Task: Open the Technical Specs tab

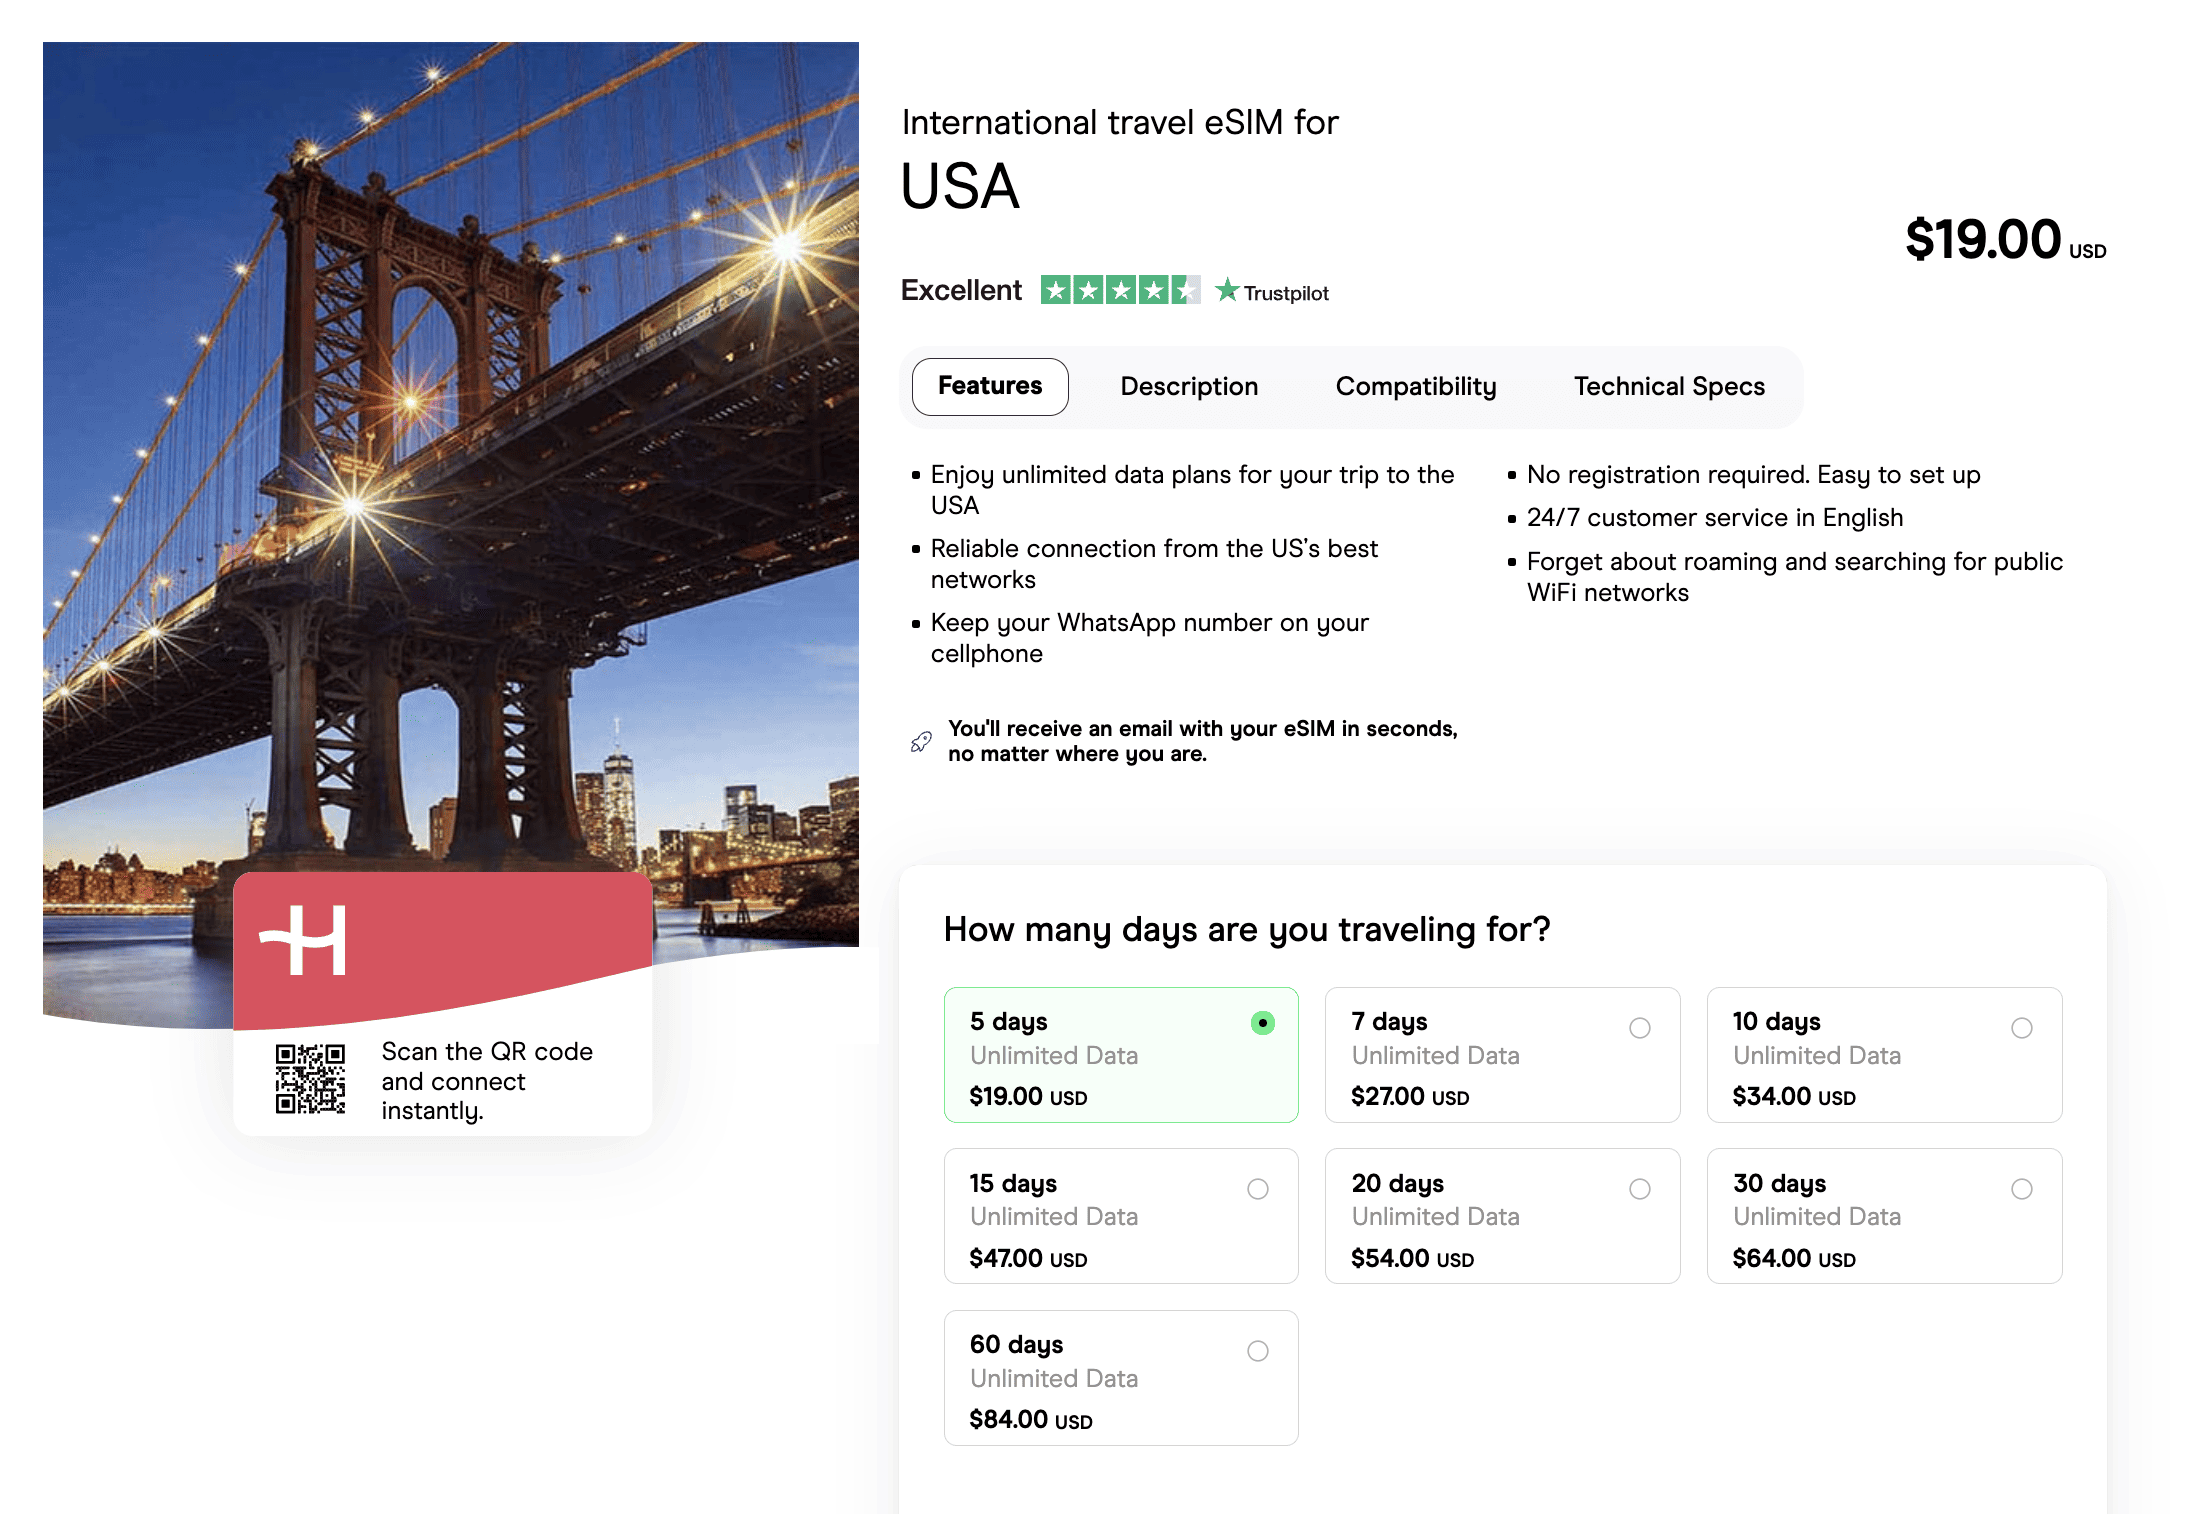Action: [x=1669, y=387]
